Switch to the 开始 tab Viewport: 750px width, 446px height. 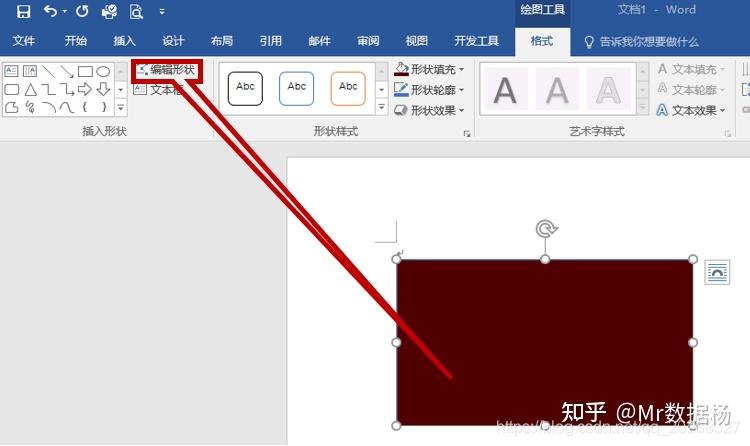pos(76,41)
